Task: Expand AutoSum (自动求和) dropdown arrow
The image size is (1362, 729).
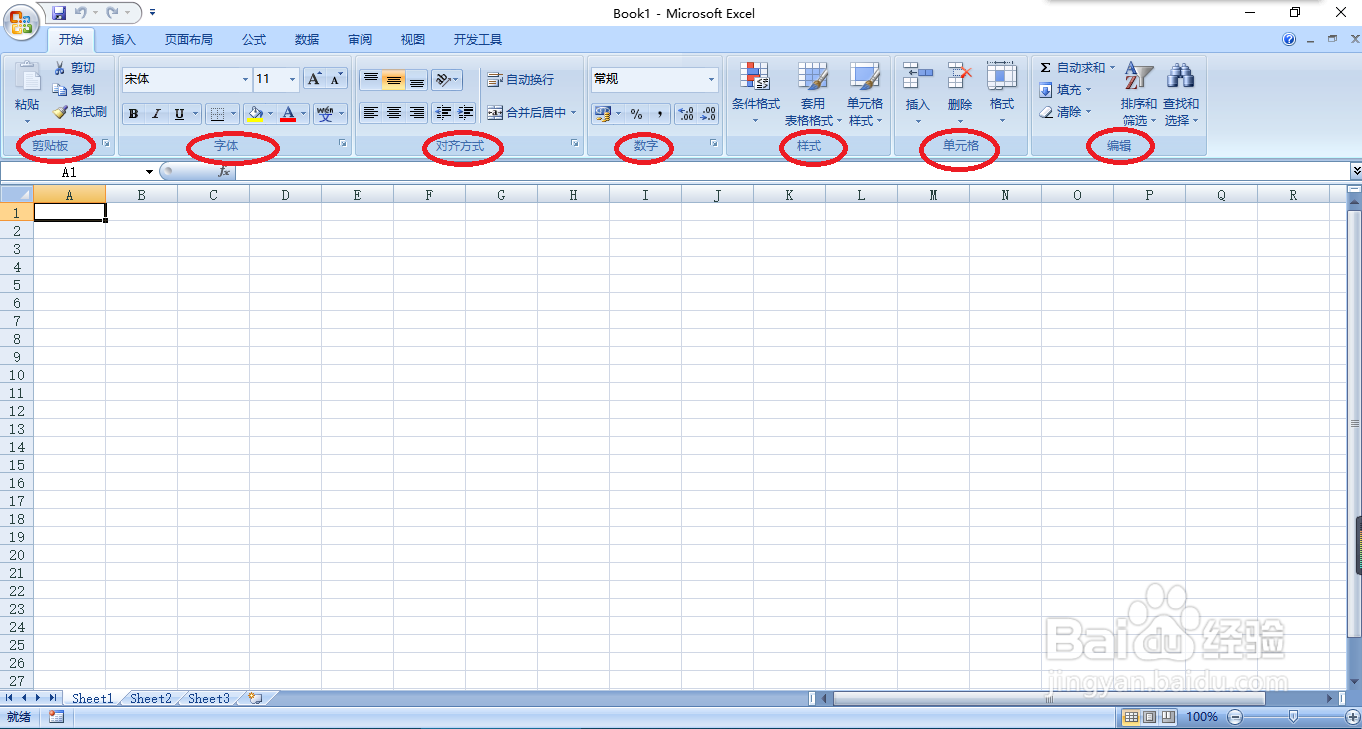Action: (1112, 68)
